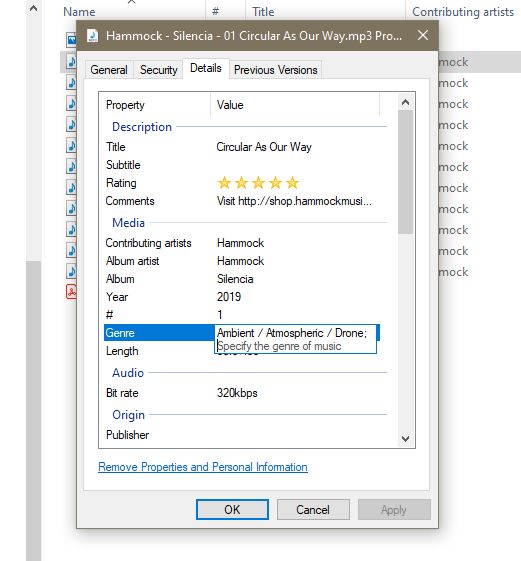This screenshot has width=521, height=561.
Task: Click the greyed-out Apply button
Action: point(394,509)
